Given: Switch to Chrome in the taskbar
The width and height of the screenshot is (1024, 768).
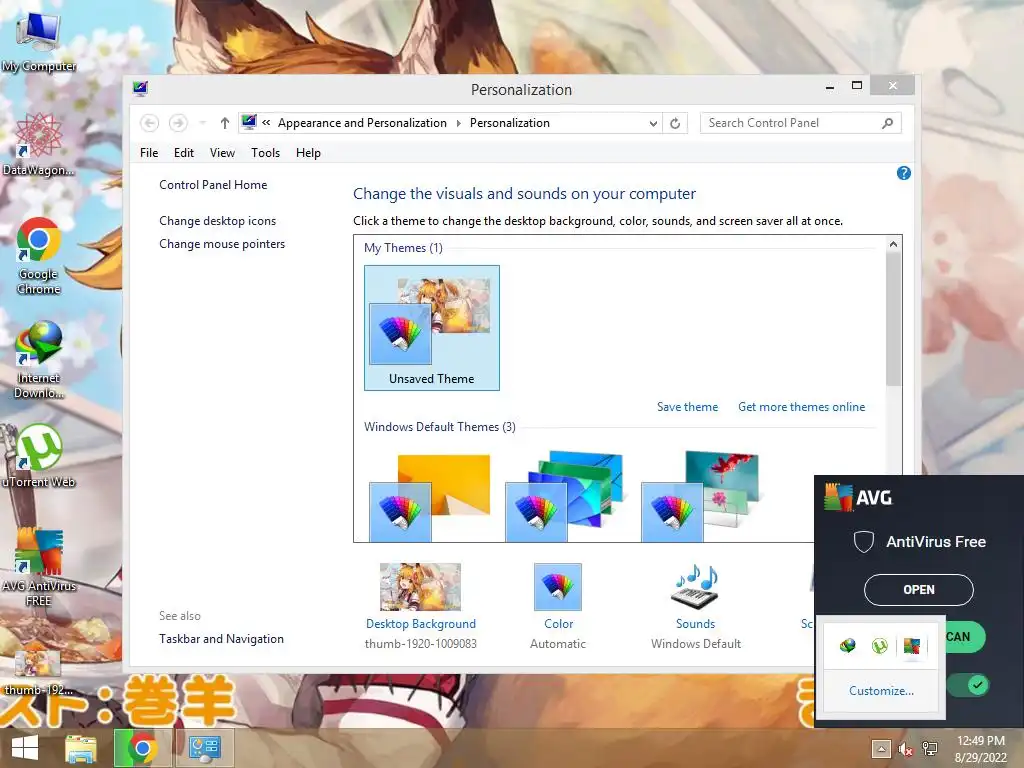Looking at the screenshot, I should (142, 748).
